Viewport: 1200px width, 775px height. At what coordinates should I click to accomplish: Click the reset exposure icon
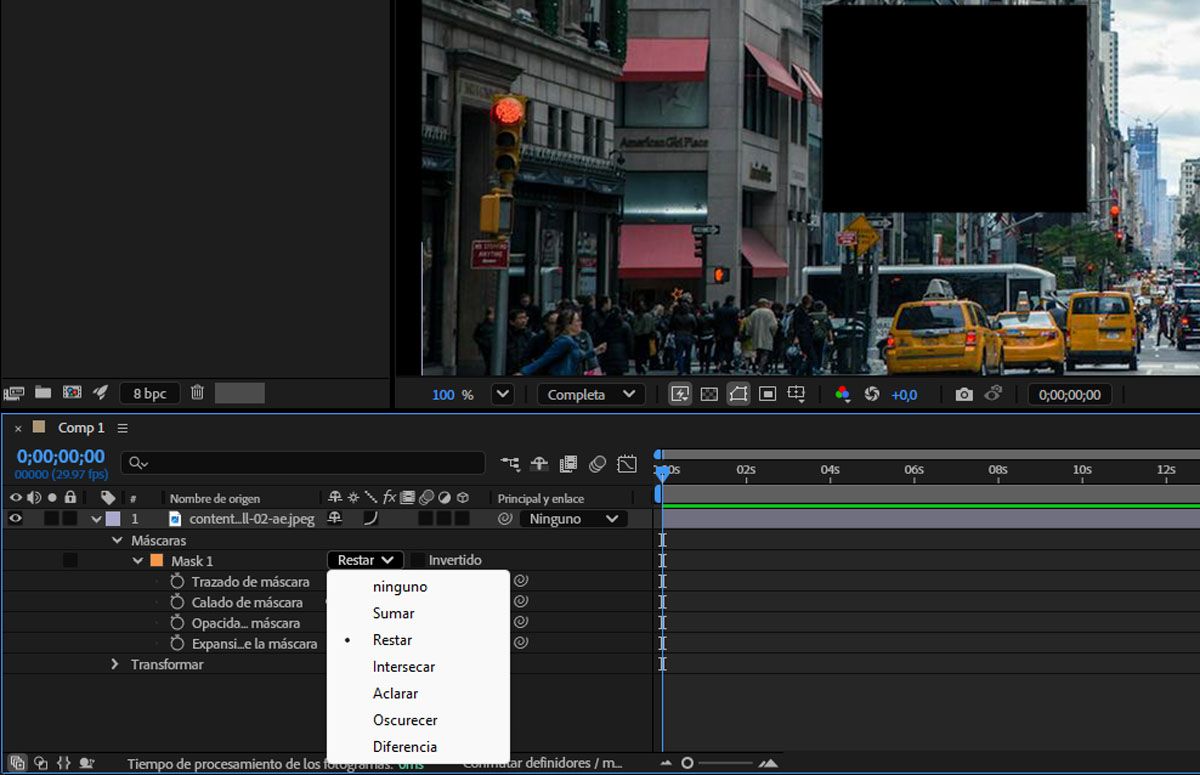pyautogui.click(x=872, y=395)
